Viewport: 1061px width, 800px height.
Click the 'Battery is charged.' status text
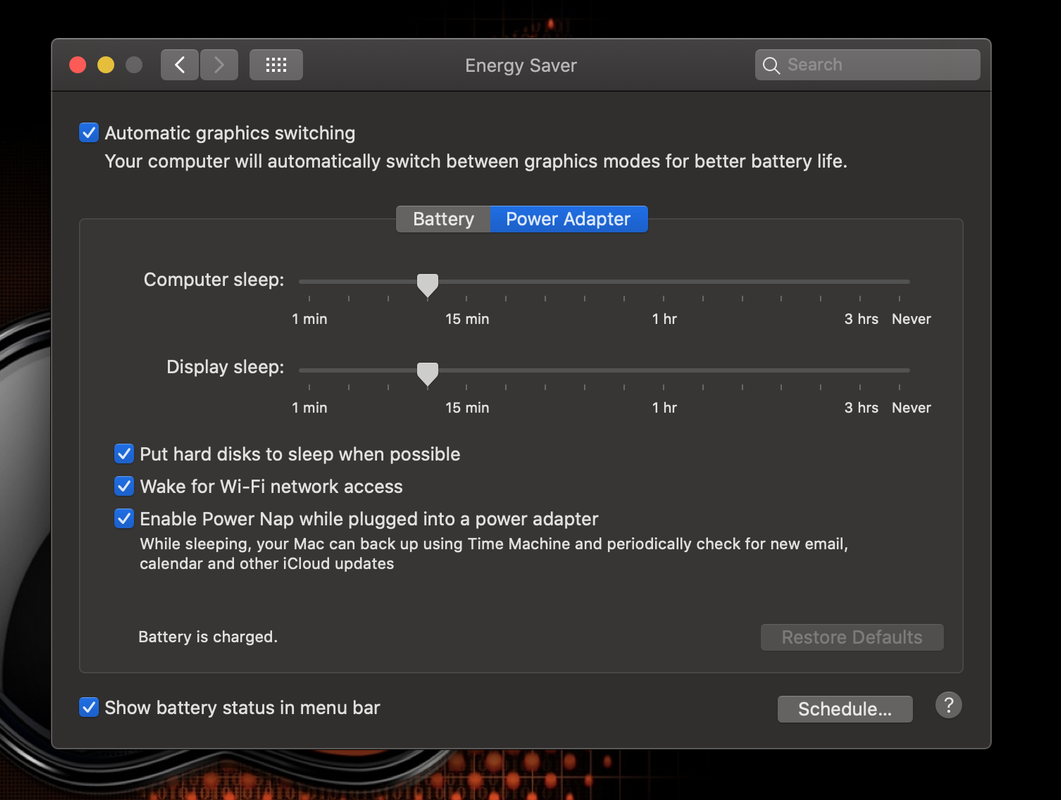point(208,637)
